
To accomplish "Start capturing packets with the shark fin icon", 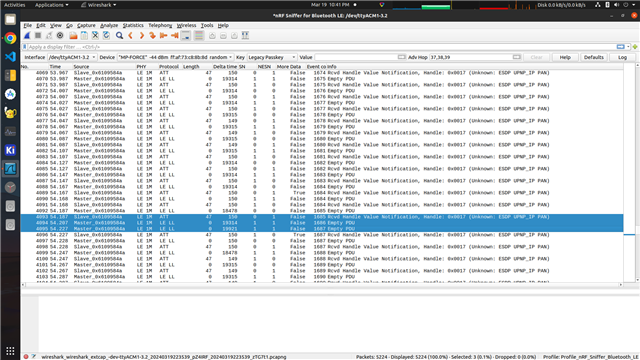I will click(x=27, y=36).
